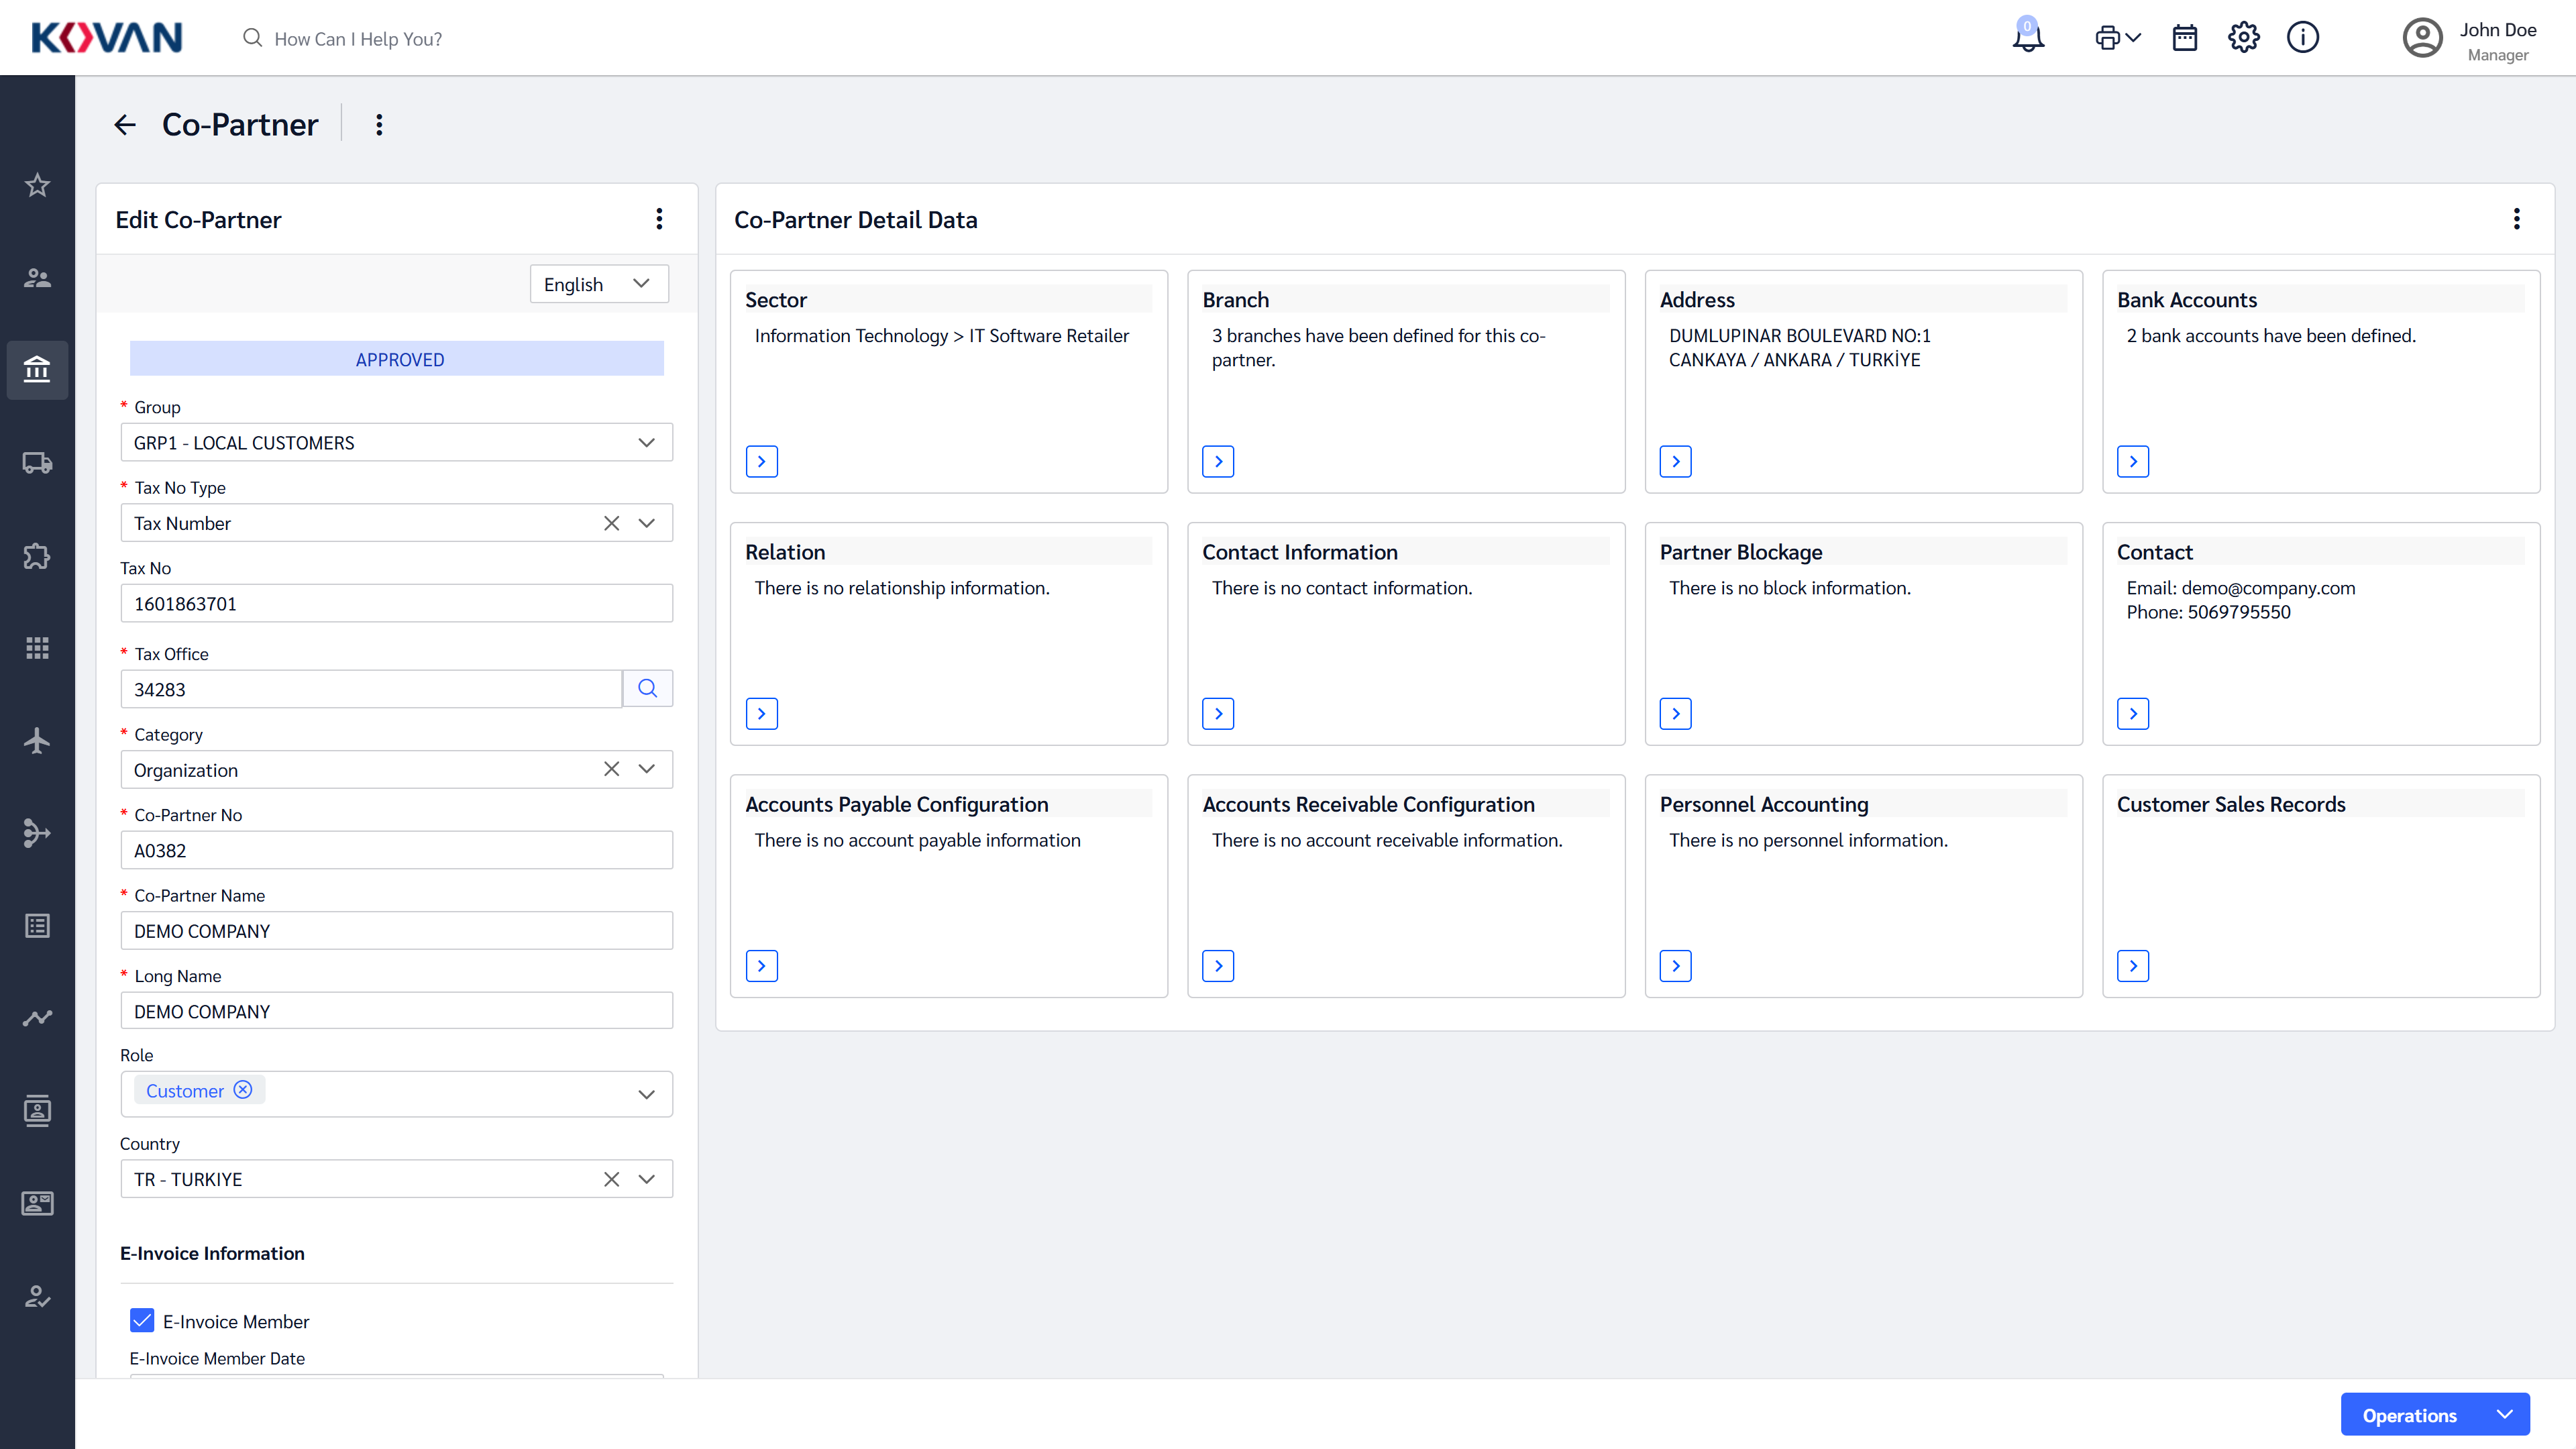
Task: Click the Co-Partner Name field
Action: tap(397, 931)
